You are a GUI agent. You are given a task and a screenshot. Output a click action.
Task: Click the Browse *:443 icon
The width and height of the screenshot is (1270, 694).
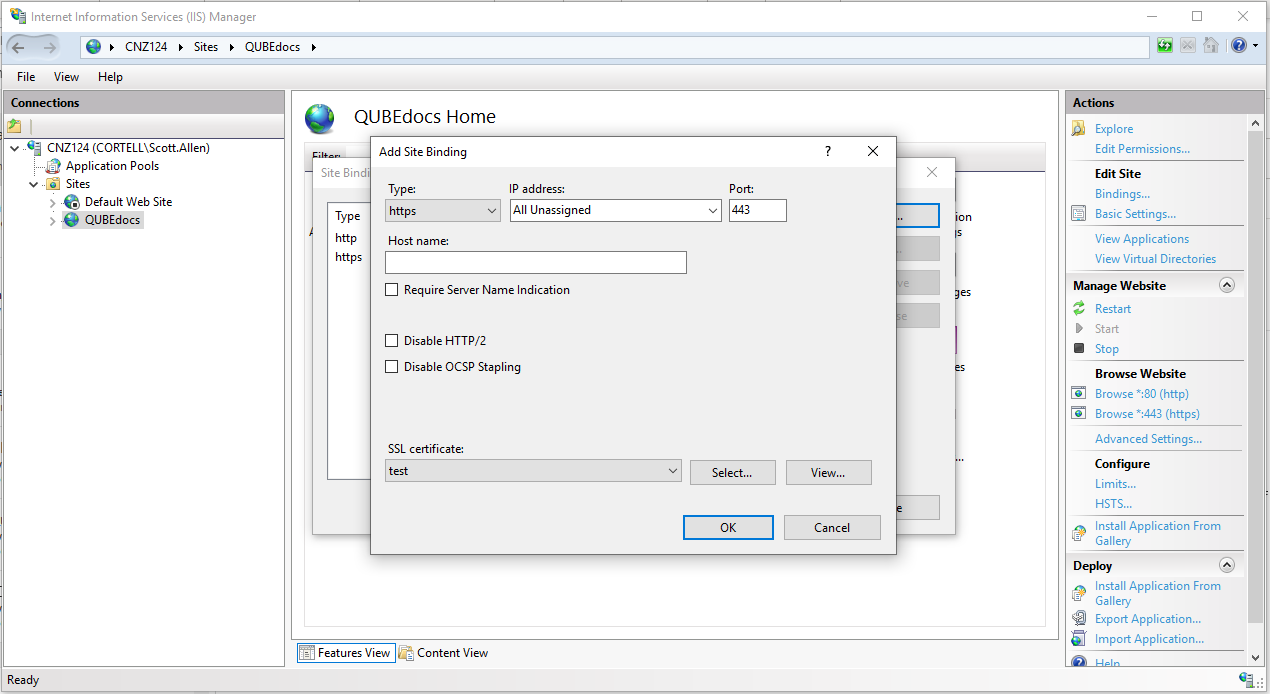click(1079, 414)
